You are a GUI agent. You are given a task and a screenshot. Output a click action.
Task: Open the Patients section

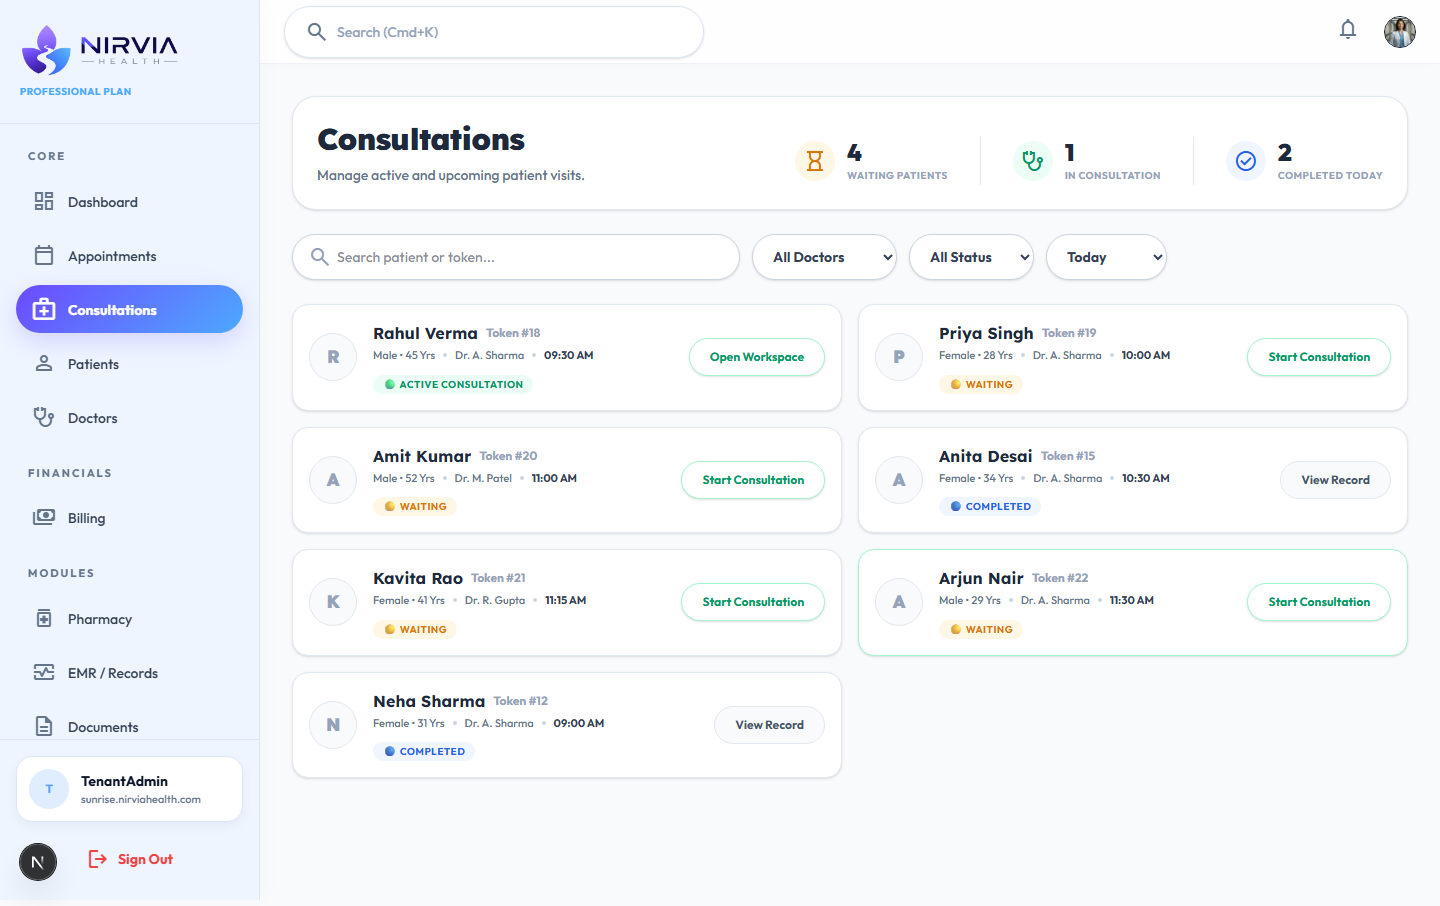[x=130, y=364]
